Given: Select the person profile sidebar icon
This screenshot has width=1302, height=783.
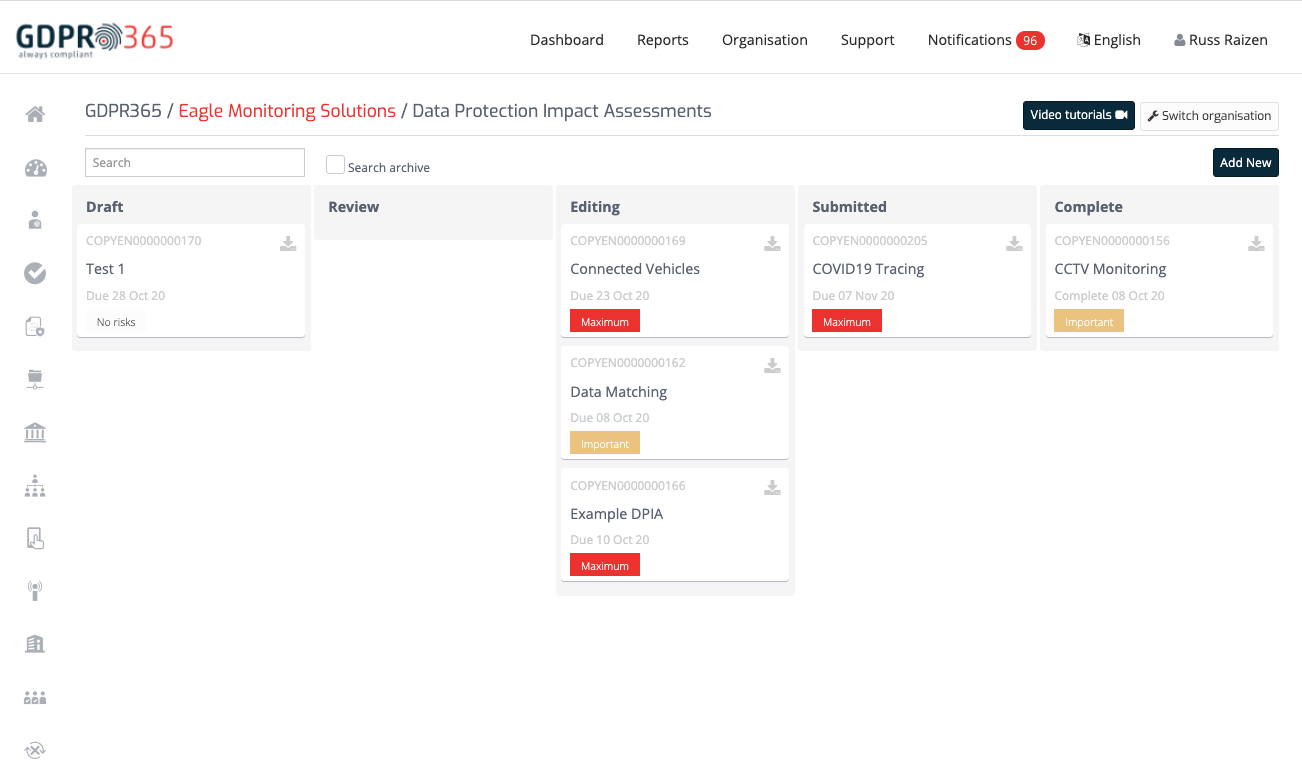Looking at the screenshot, I should pos(35,220).
